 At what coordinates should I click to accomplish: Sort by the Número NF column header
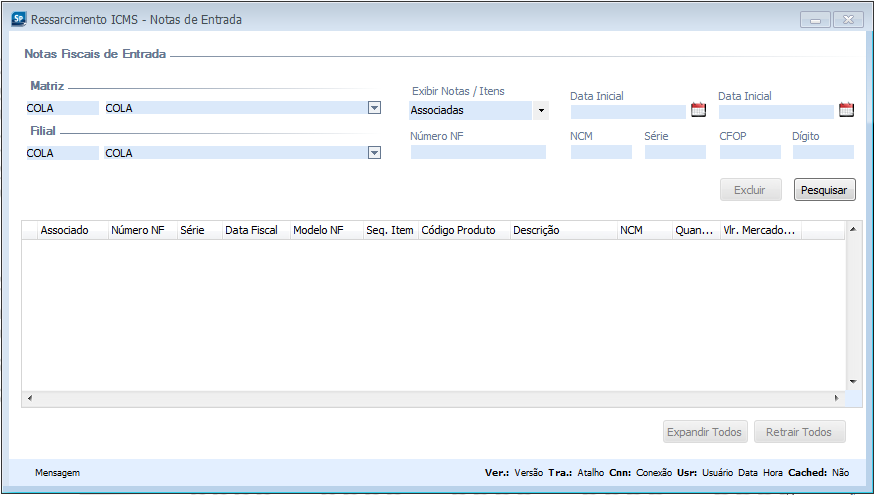point(138,230)
